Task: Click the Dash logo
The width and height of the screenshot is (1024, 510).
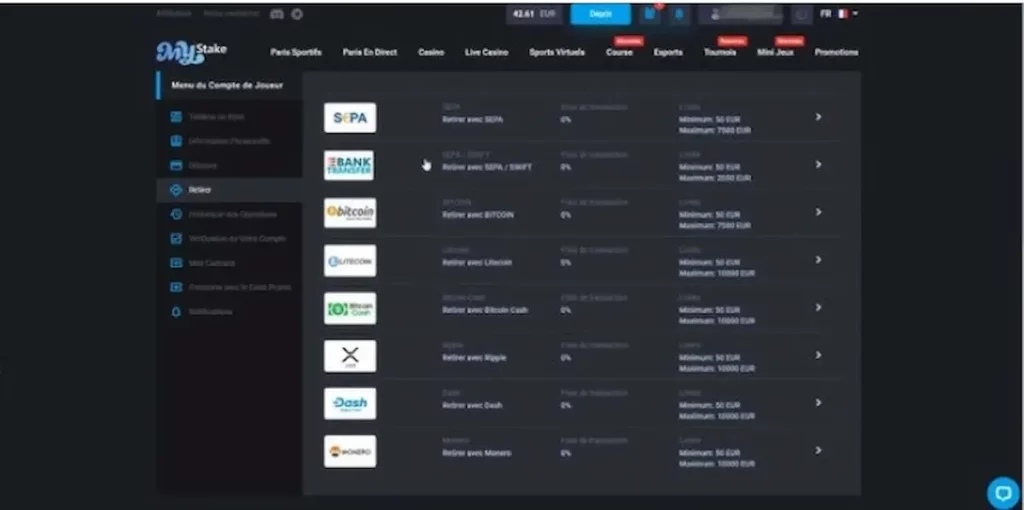Action: [350, 404]
